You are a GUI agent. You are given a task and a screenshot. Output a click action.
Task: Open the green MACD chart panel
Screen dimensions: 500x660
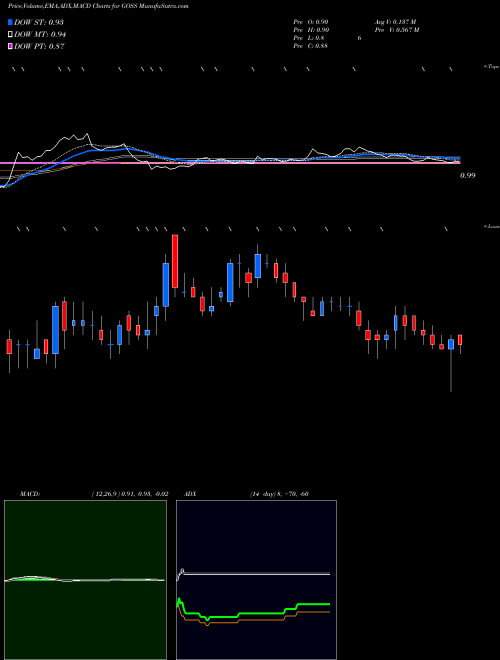[85, 580]
